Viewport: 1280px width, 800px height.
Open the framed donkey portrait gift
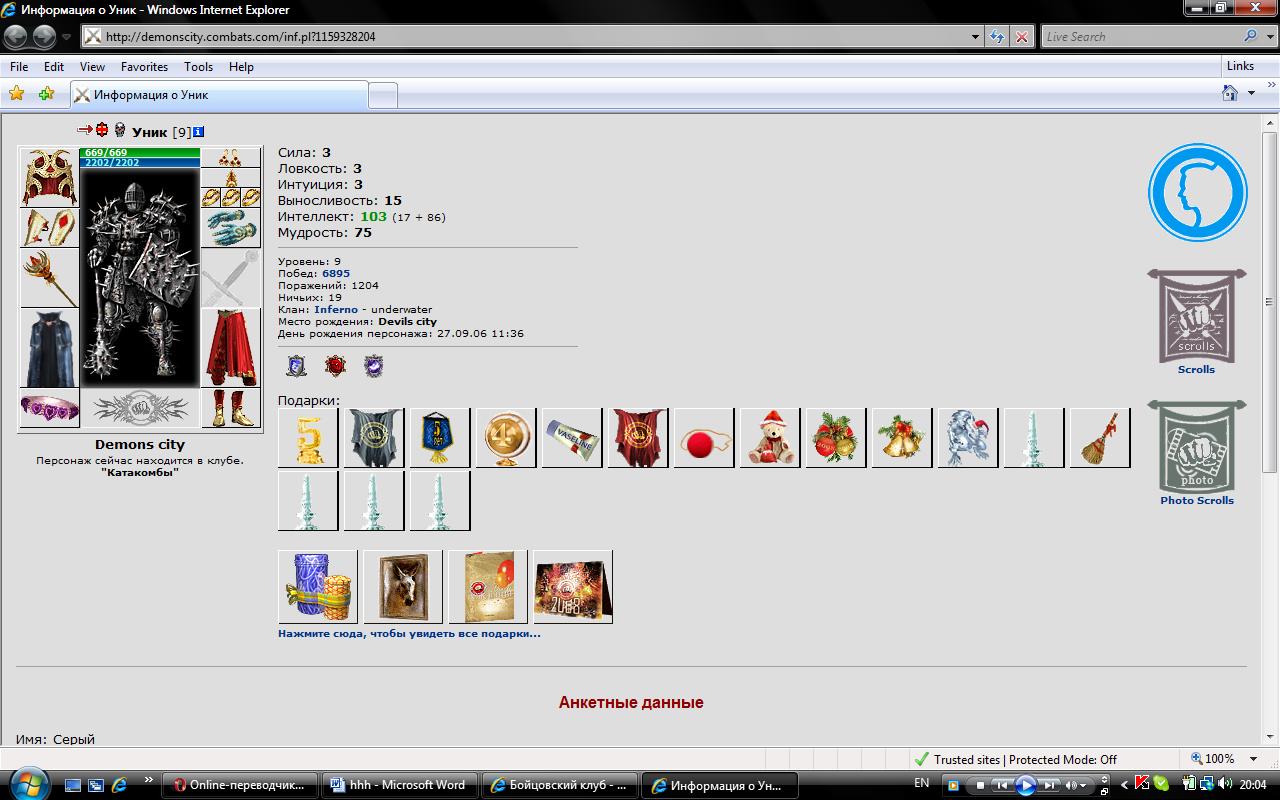(403, 587)
